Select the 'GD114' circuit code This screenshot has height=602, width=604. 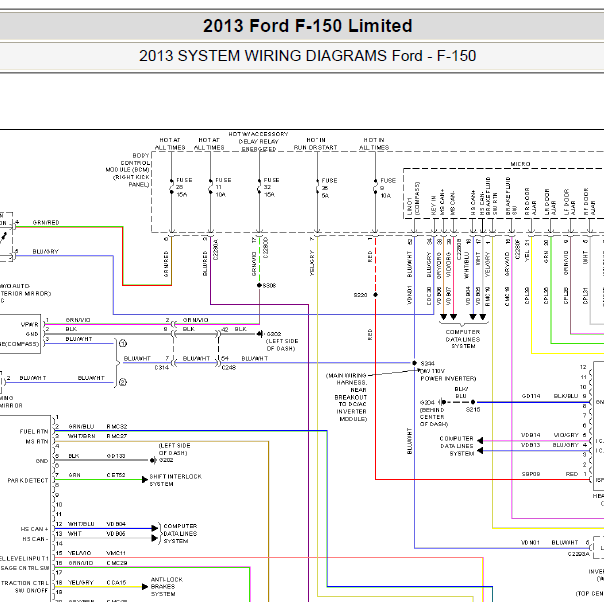(531, 396)
